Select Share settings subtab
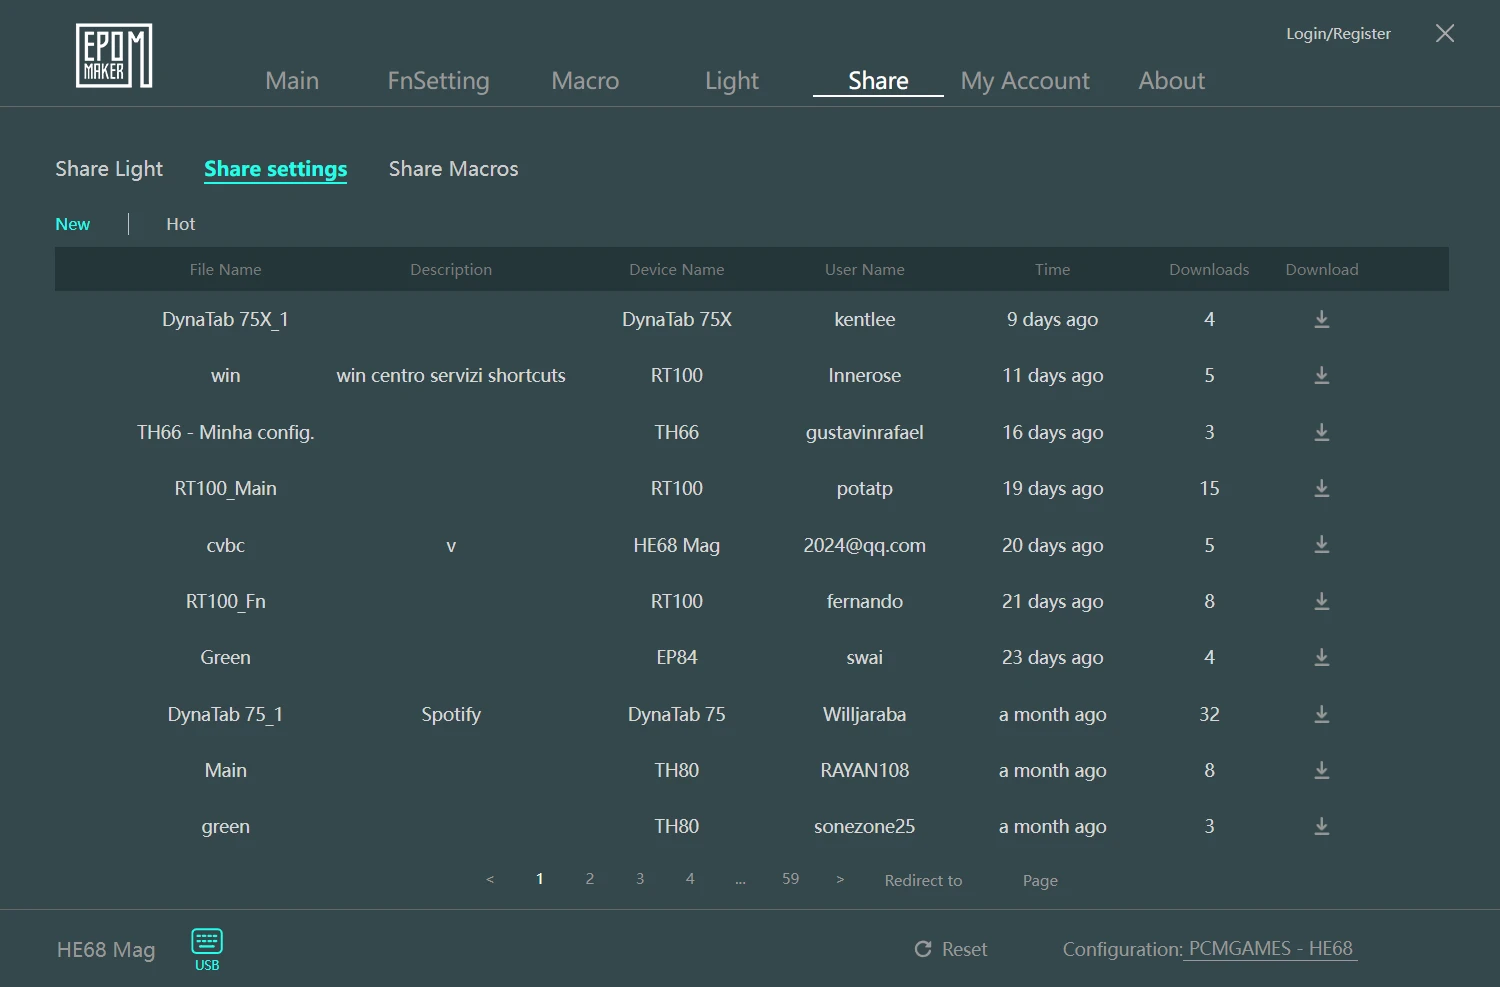The image size is (1500, 987). [276, 169]
